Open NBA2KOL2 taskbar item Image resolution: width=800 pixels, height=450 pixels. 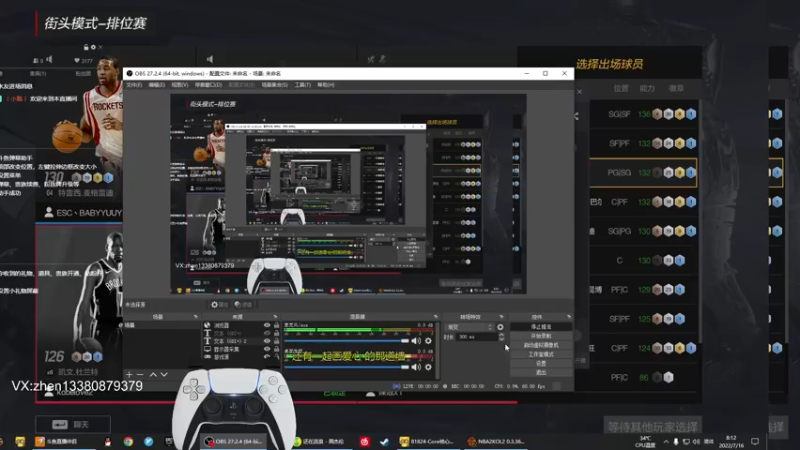(496, 441)
